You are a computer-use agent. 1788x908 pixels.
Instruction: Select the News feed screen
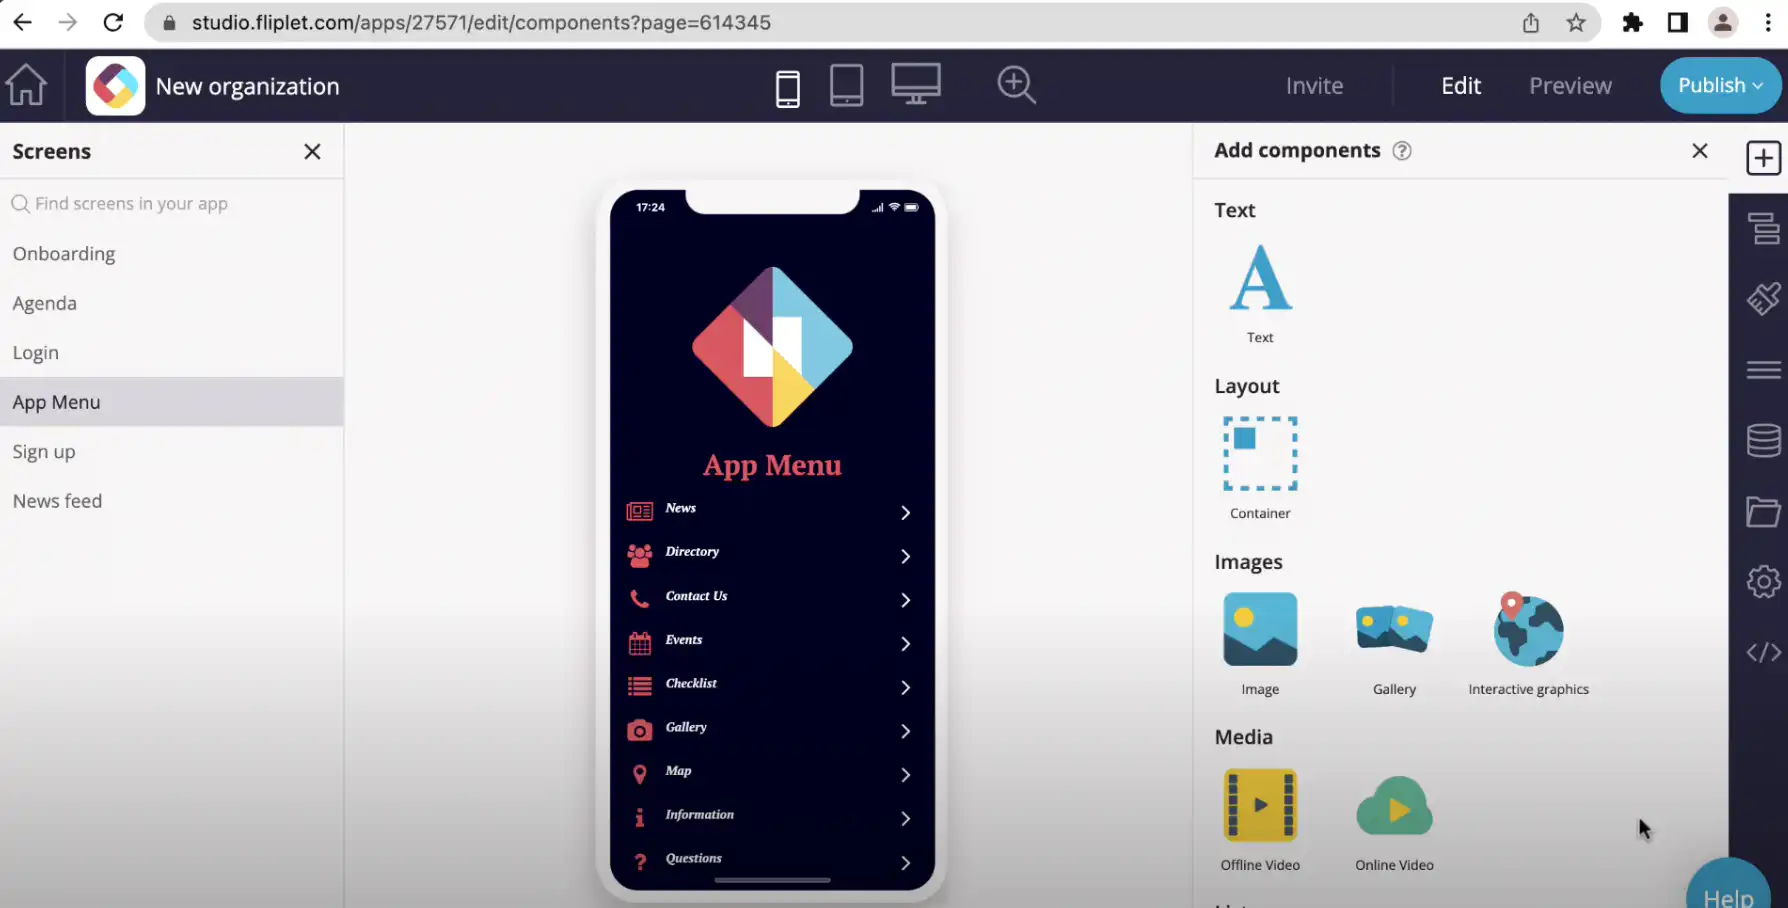point(172,501)
